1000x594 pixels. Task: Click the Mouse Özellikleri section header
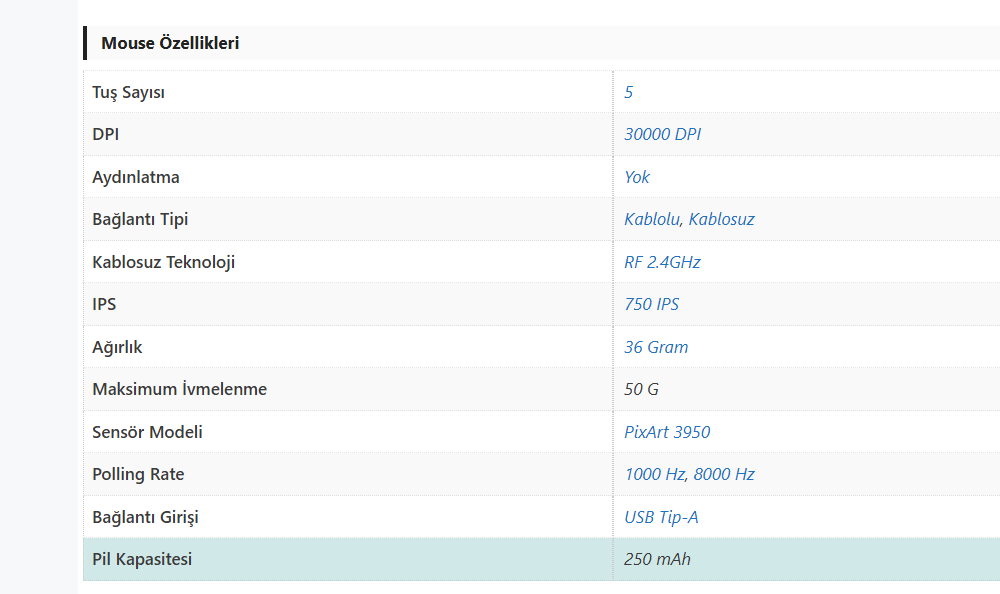pyautogui.click(x=170, y=43)
